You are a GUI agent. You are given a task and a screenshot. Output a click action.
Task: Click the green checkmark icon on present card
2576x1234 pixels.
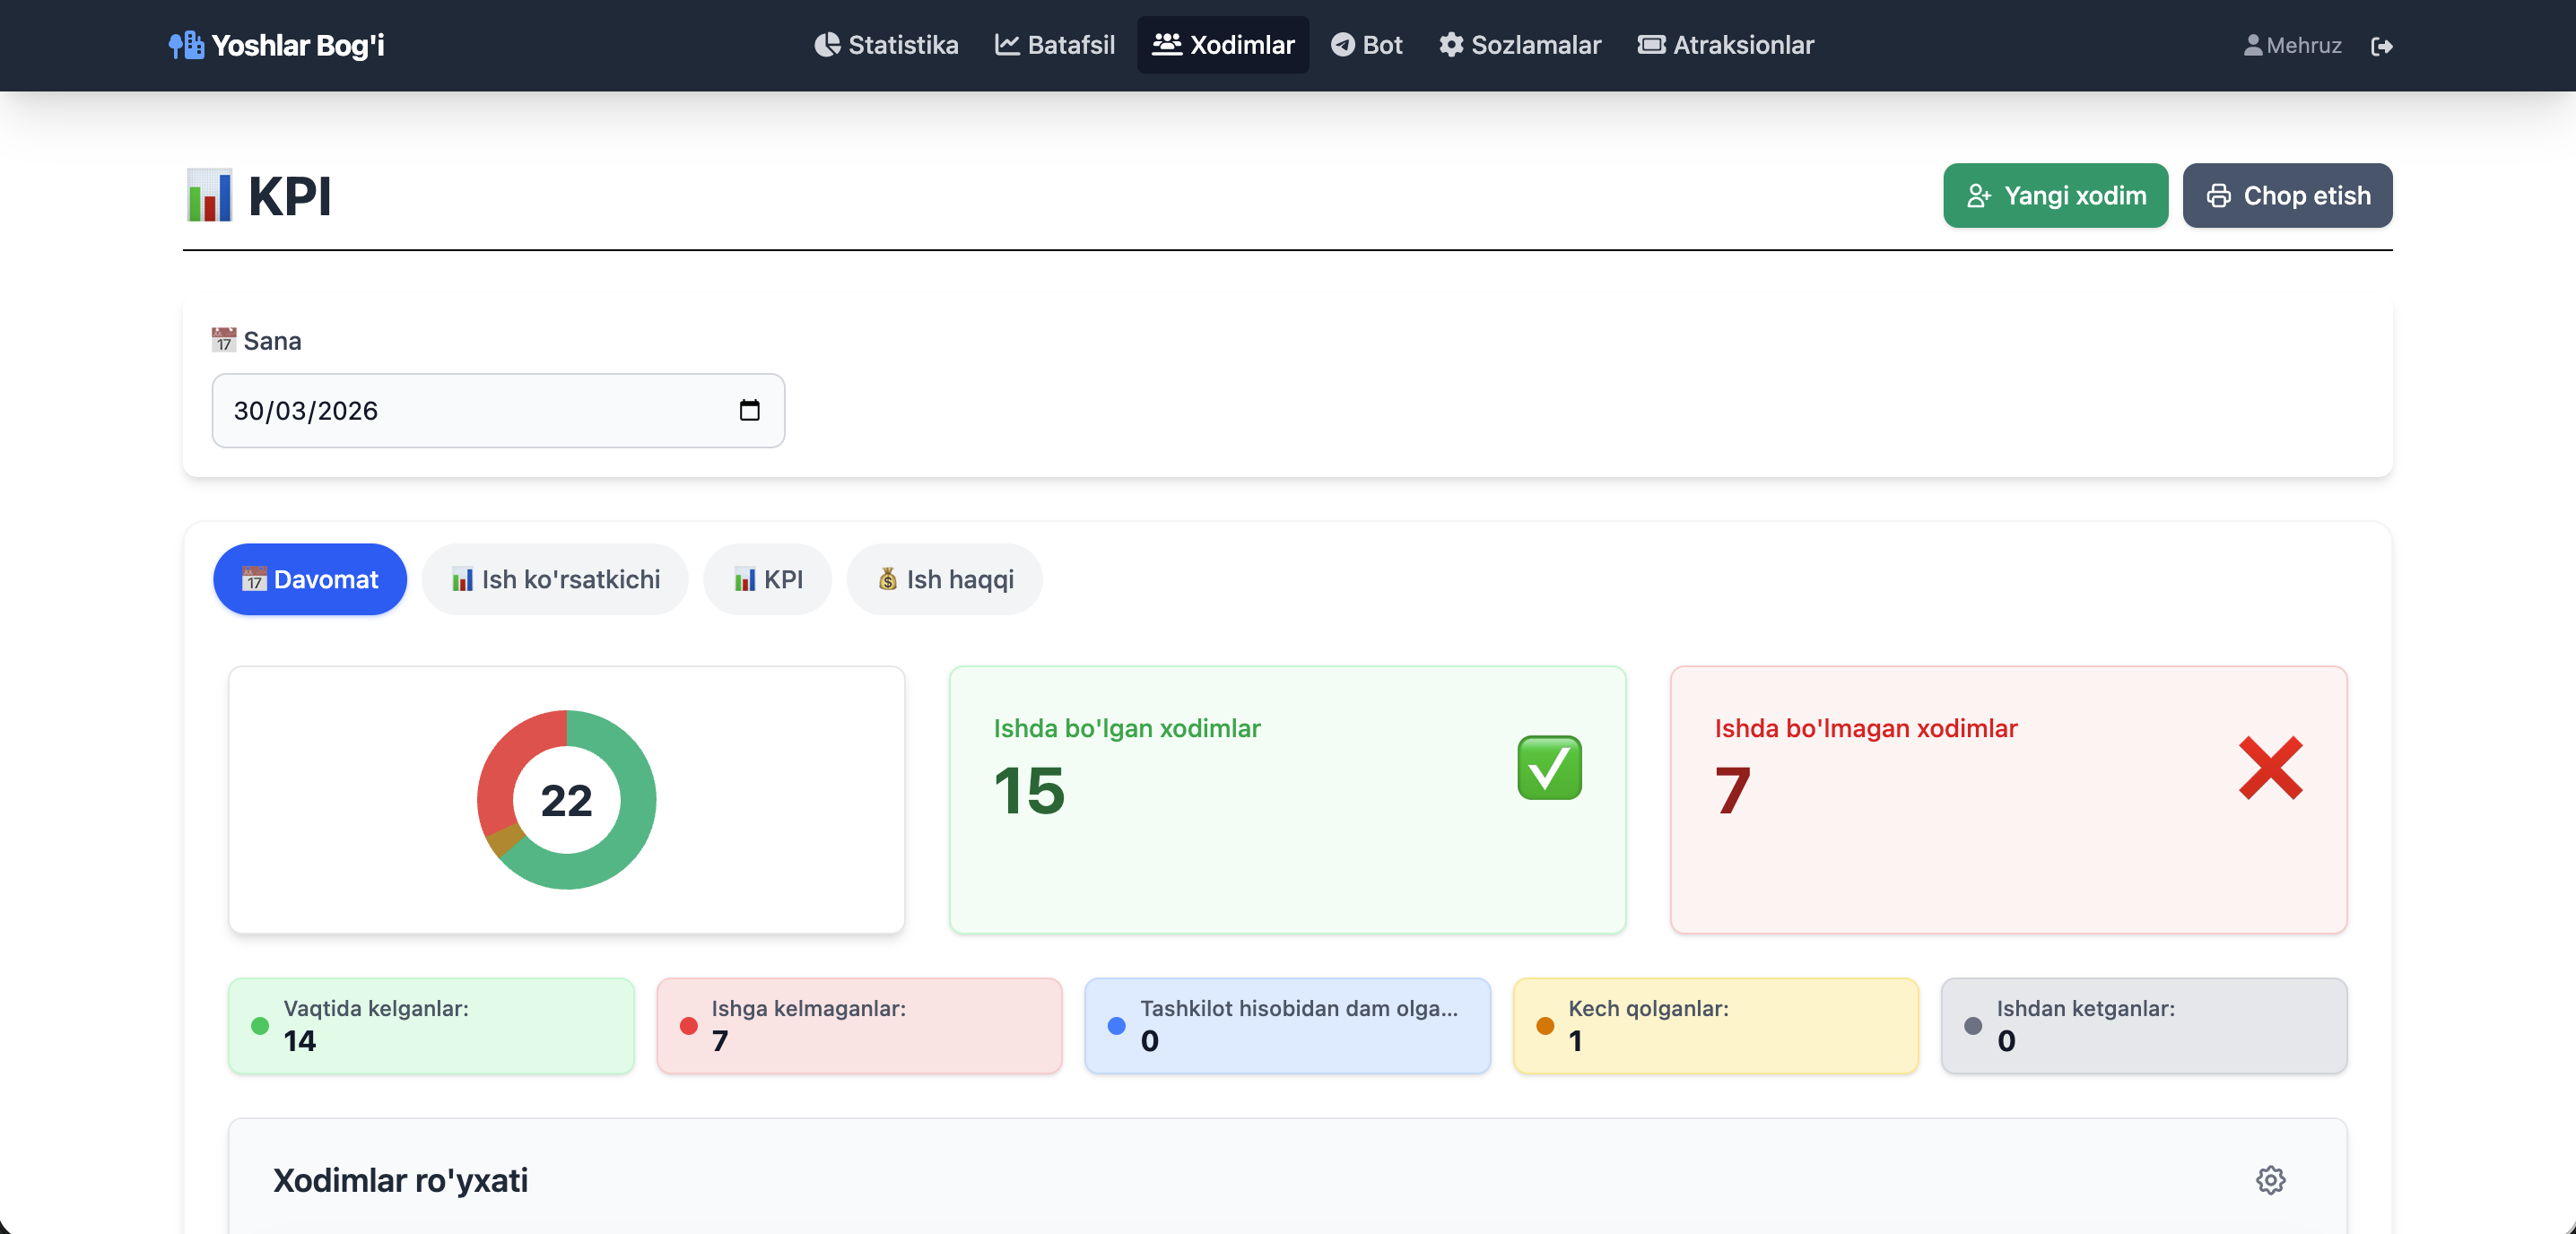(x=1549, y=768)
